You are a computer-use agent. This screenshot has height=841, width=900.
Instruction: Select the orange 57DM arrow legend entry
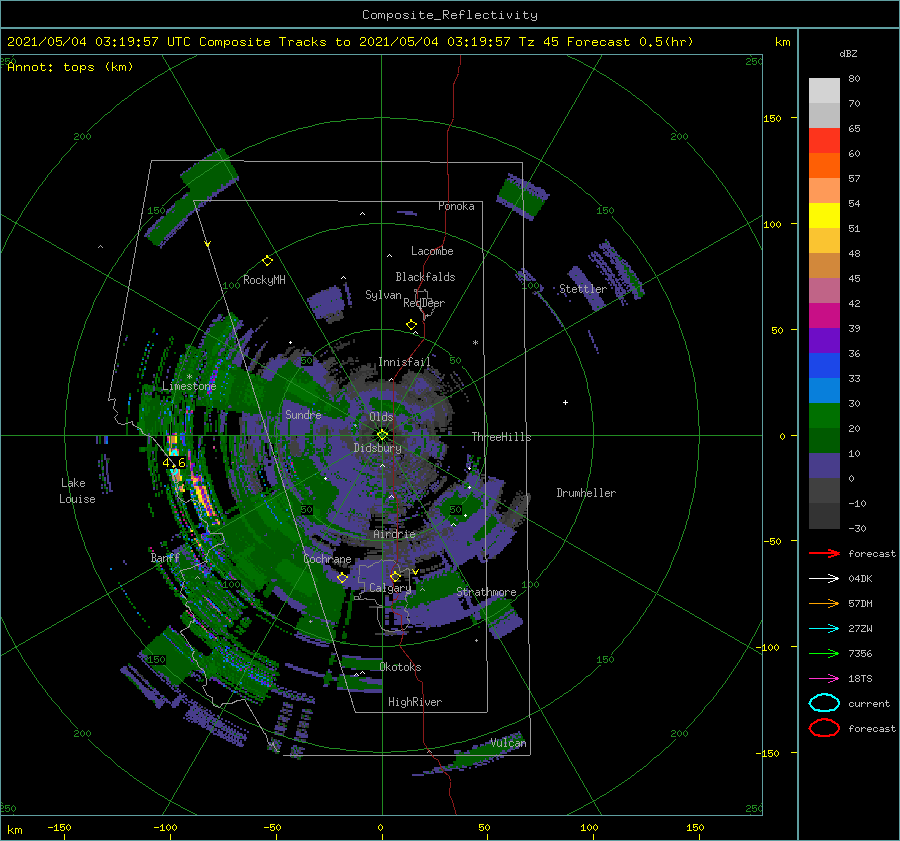click(824, 603)
